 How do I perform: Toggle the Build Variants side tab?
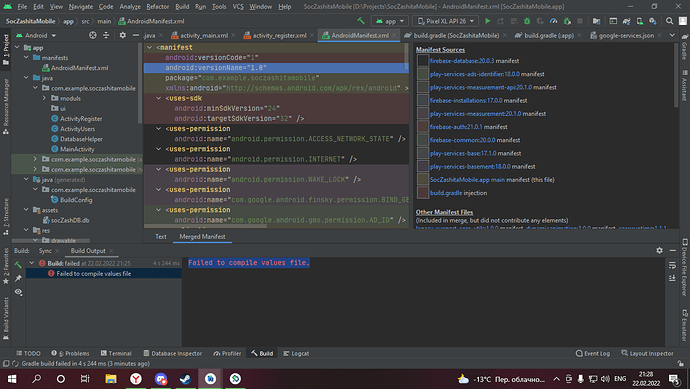pos(6,318)
